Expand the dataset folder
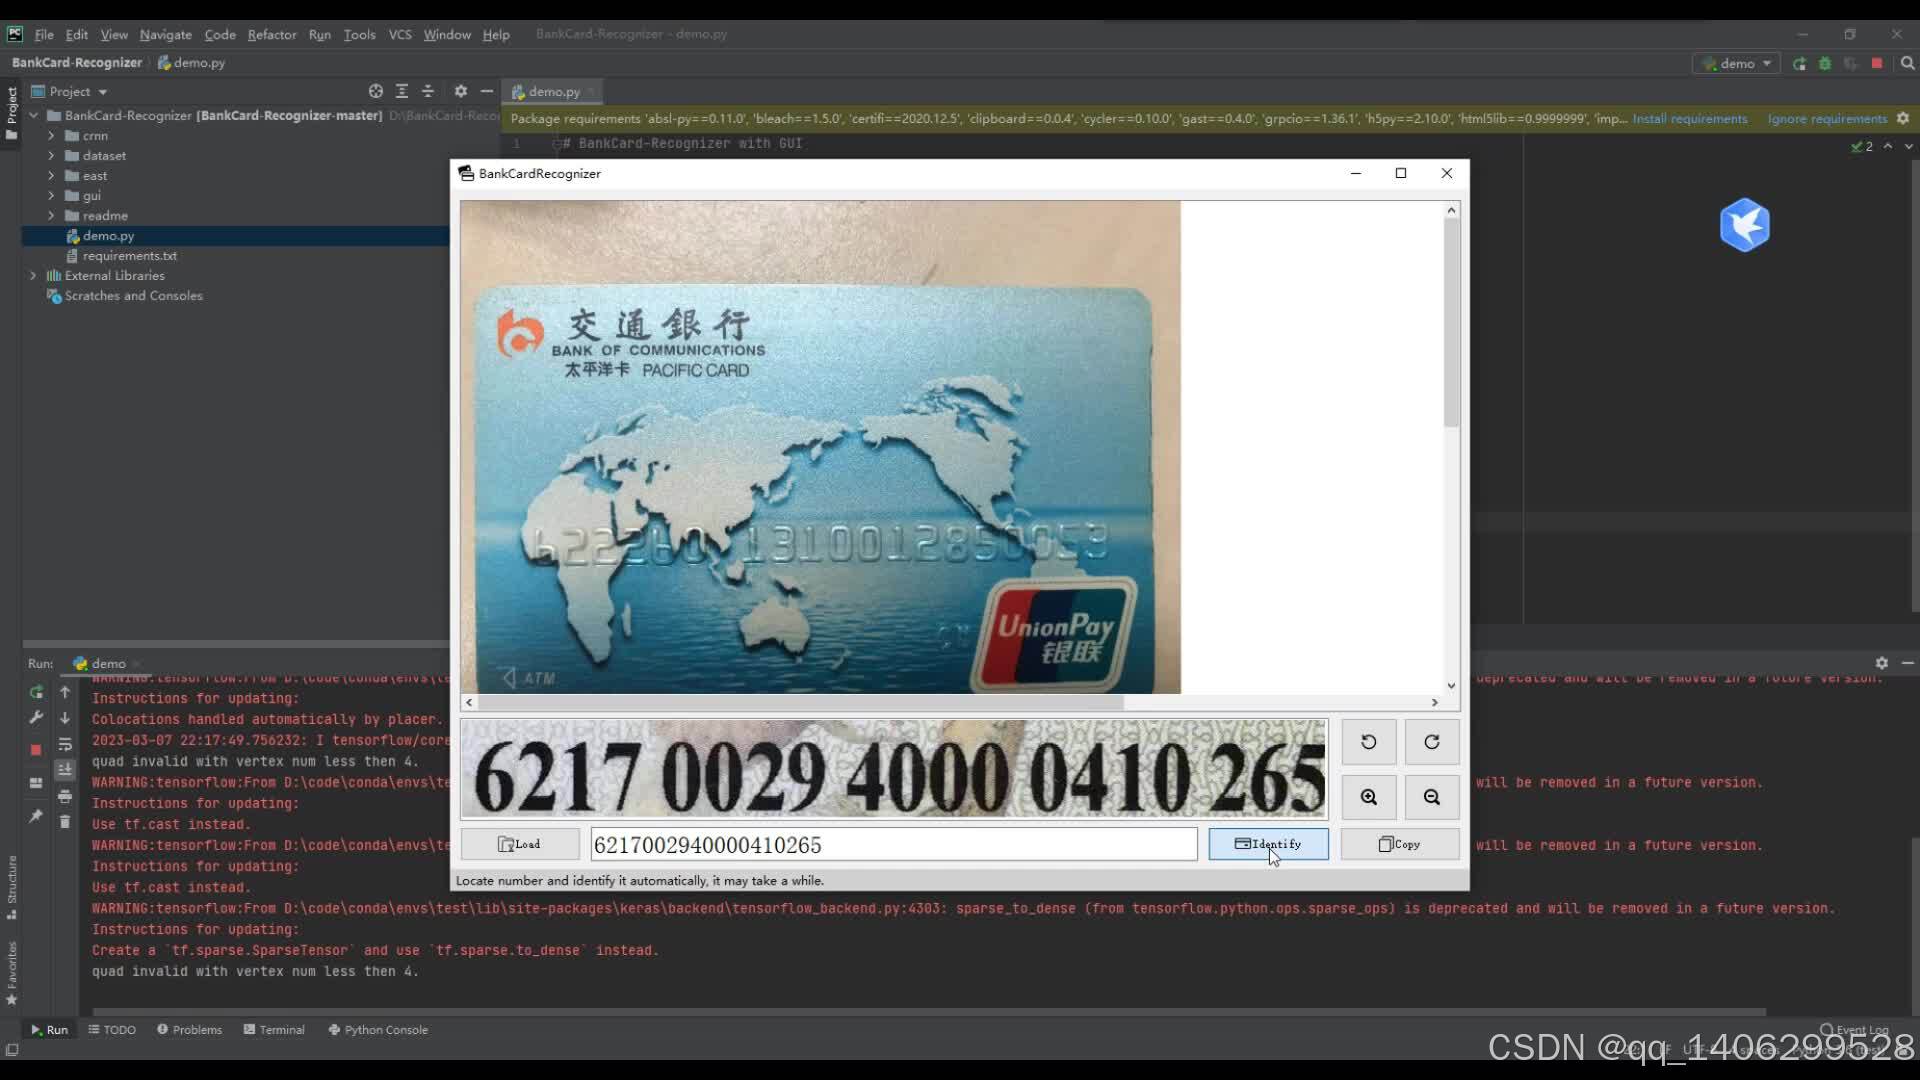The width and height of the screenshot is (1920, 1080). (51, 156)
